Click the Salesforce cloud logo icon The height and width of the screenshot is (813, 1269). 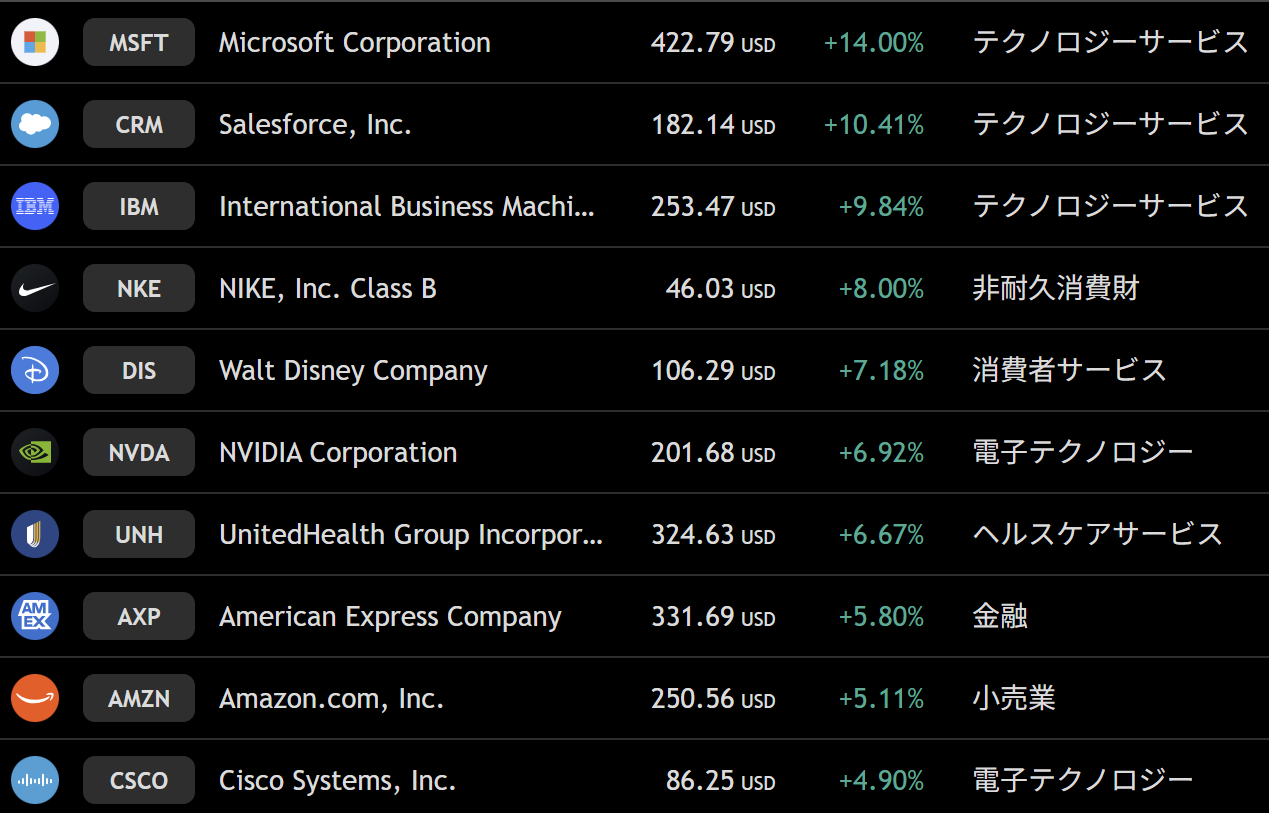click(x=35, y=125)
